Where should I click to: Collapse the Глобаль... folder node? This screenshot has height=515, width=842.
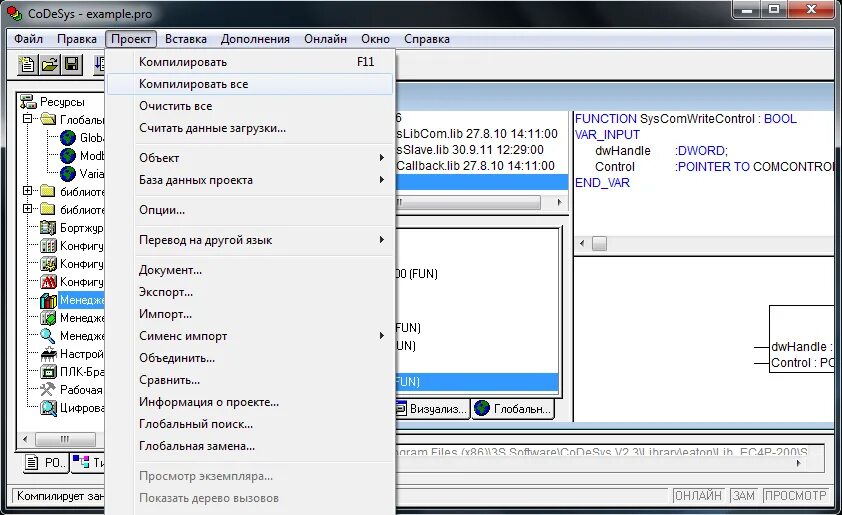[x=27, y=118]
